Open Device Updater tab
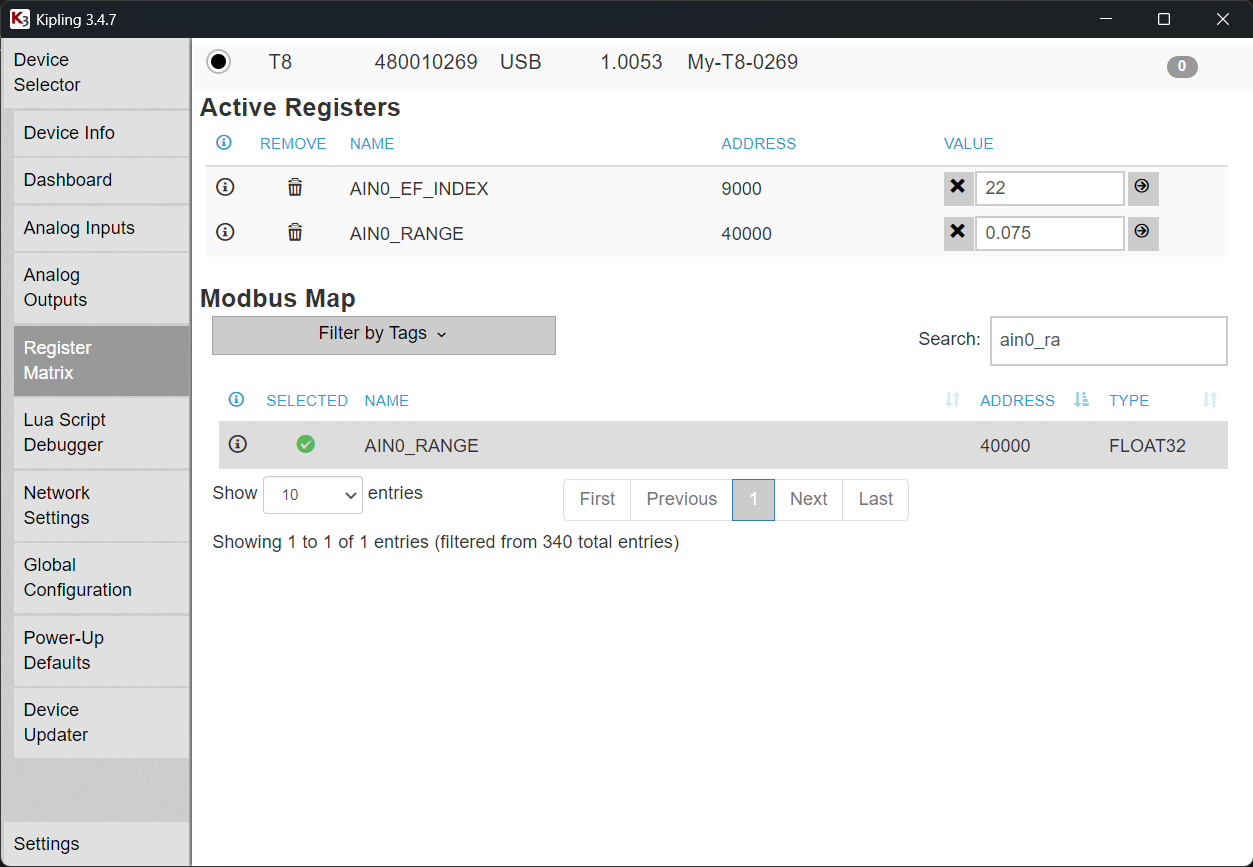 (x=101, y=722)
